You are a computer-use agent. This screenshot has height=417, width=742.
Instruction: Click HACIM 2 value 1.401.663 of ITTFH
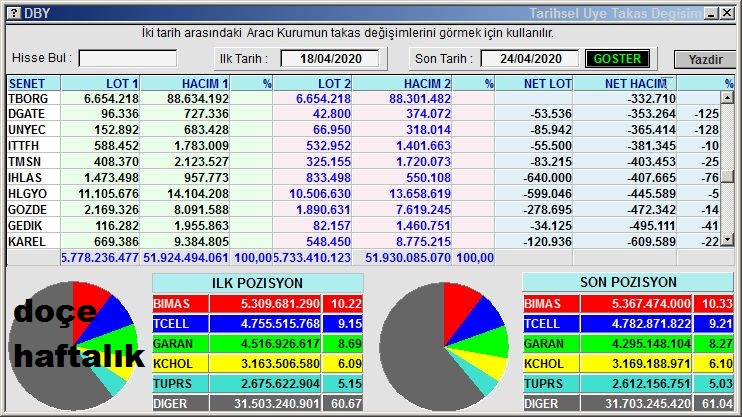pyautogui.click(x=424, y=145)
